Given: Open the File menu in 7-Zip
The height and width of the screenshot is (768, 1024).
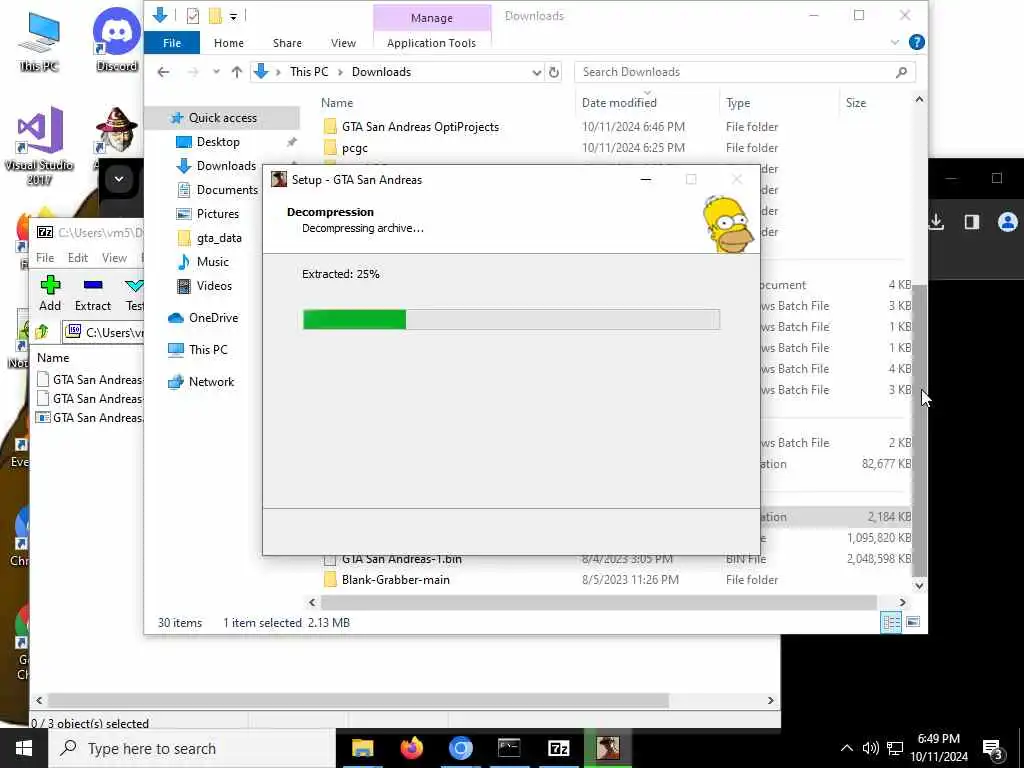Looking at the screenshot, I should click(x=45, y=257).
